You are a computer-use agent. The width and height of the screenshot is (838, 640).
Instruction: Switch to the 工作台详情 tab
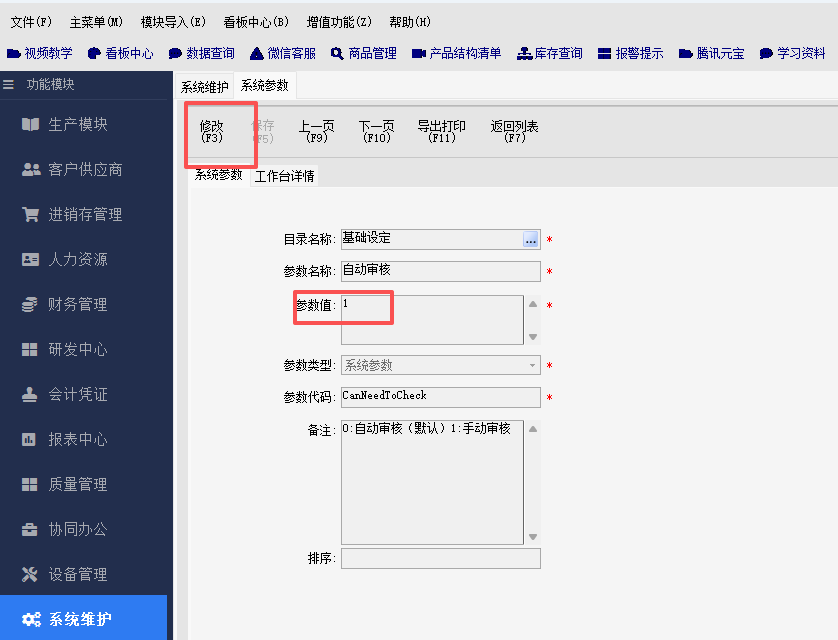(x=285, y=176)
